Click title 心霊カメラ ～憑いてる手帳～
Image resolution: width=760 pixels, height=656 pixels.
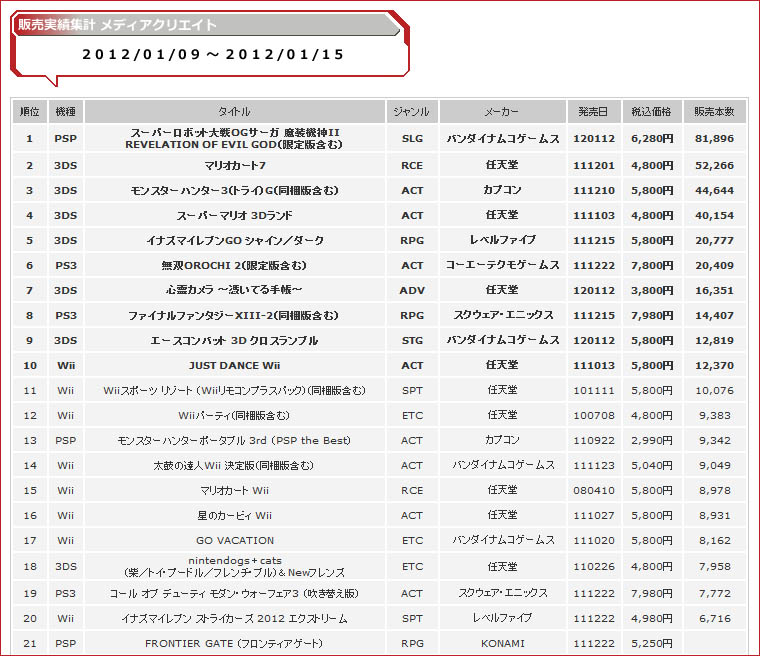point(235,290)
